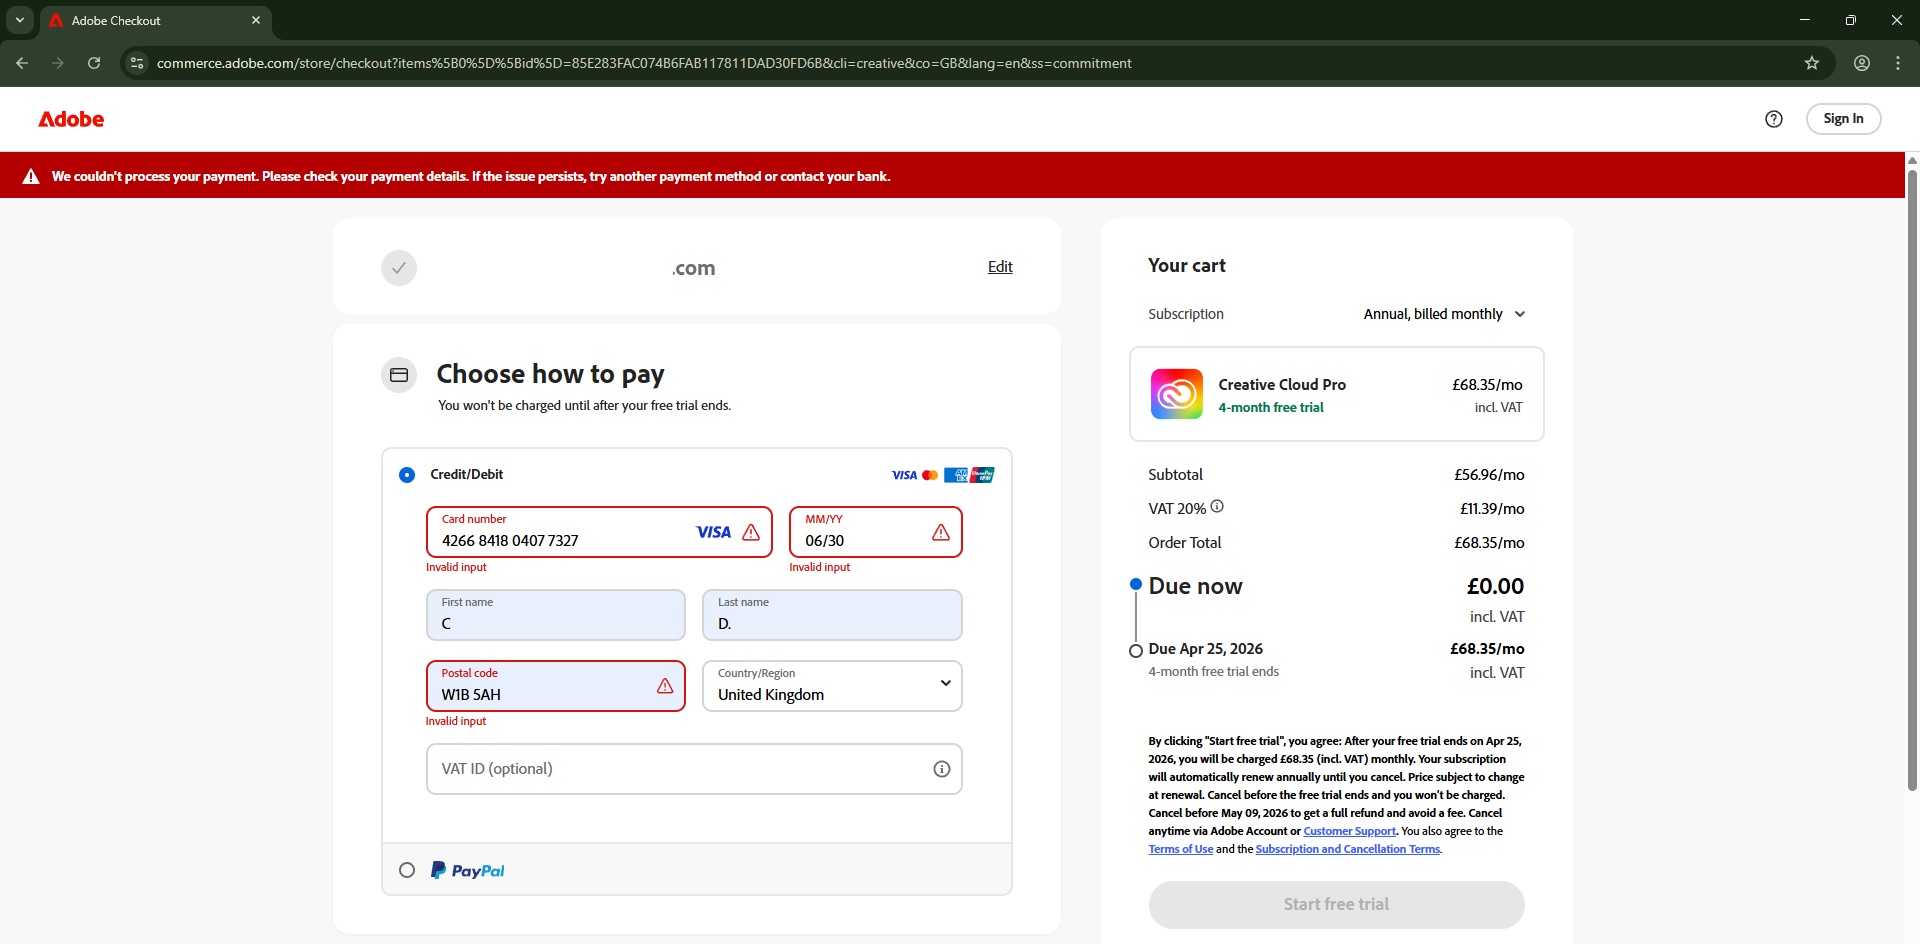The image size is (1920, 944).
Task: Click the VAT 20% info icon
Action: (1217, 507)
